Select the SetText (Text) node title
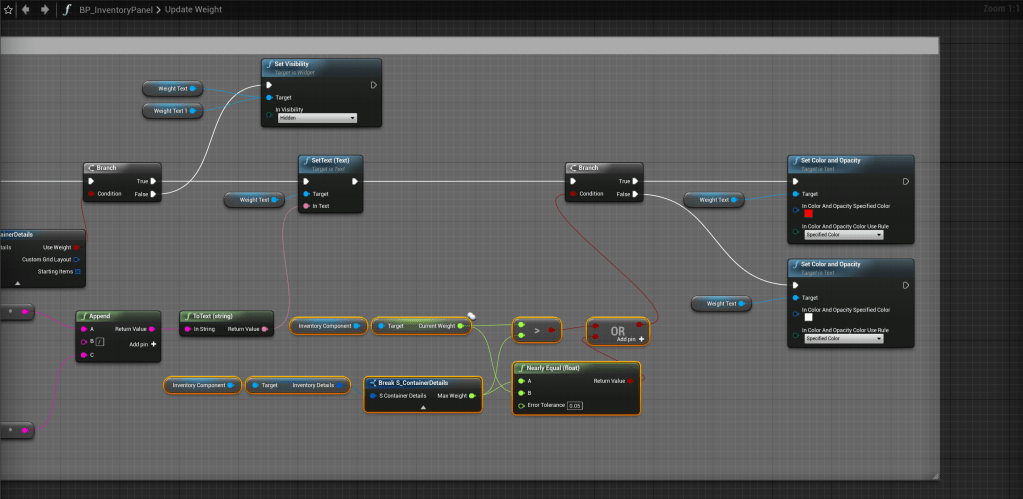Image resolution: width=1023 pixels, height=499 pixels. [x=330, y=160]
